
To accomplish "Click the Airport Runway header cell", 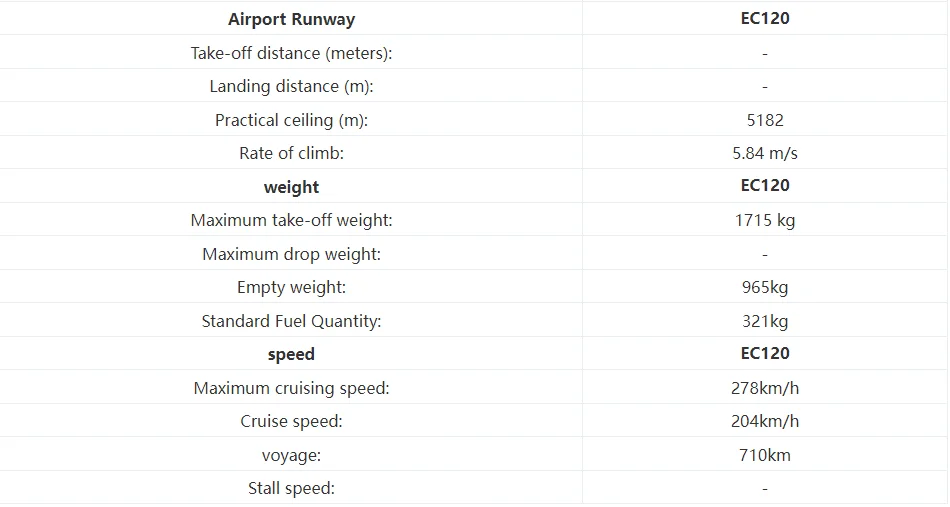I will 291,19.
